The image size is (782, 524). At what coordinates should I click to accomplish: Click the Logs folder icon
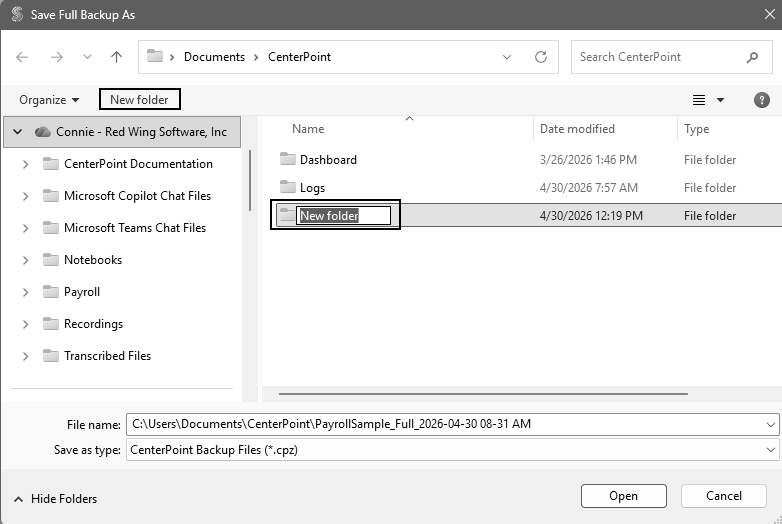tap(288, 187)
